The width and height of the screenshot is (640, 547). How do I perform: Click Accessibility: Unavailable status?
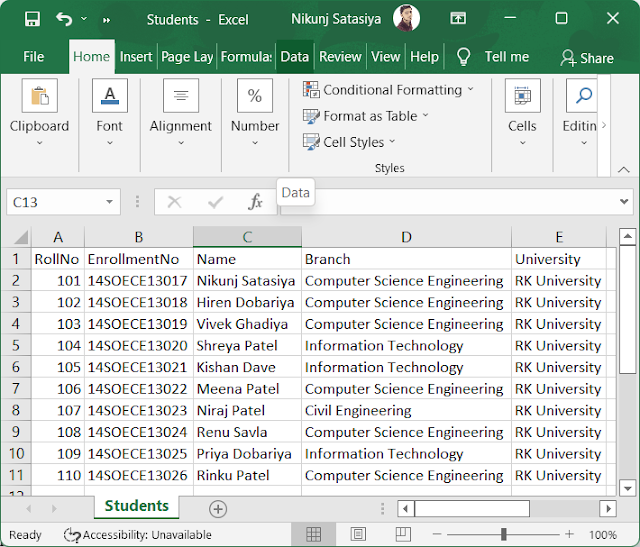(x=138, y=535)
